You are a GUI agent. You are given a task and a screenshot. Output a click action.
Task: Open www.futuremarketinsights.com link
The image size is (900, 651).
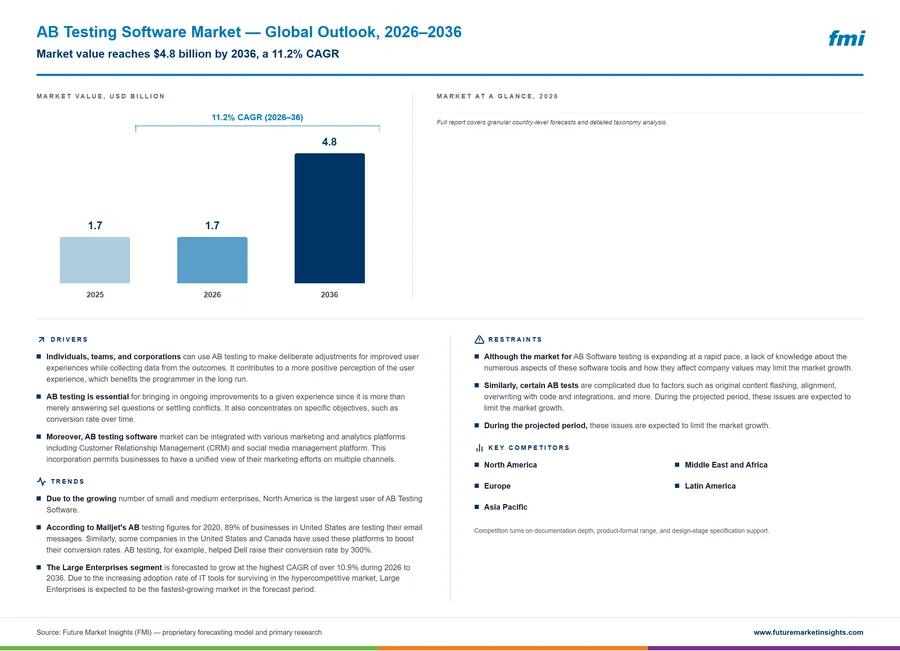click(808, 632)
